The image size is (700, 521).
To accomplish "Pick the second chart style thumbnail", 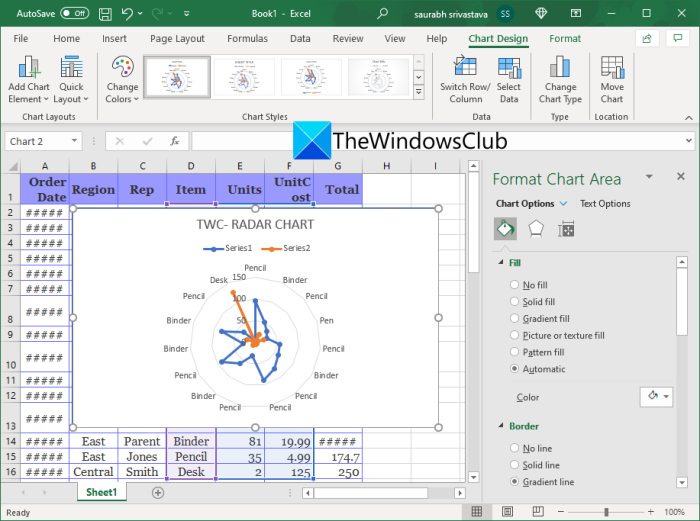I will pyautogui.click(x=244, y=77).
